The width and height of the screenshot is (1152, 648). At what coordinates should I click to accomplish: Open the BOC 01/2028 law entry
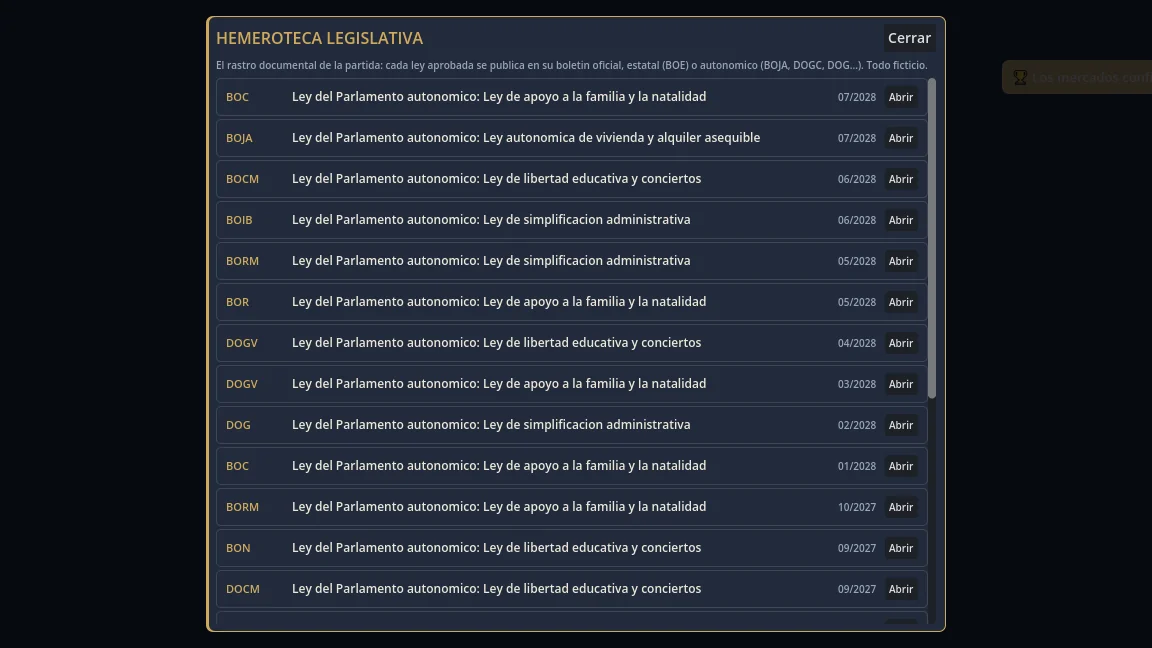pos(901,467)
